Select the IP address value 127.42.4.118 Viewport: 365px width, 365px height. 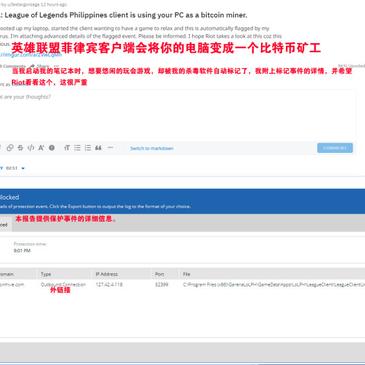(109, 285)
